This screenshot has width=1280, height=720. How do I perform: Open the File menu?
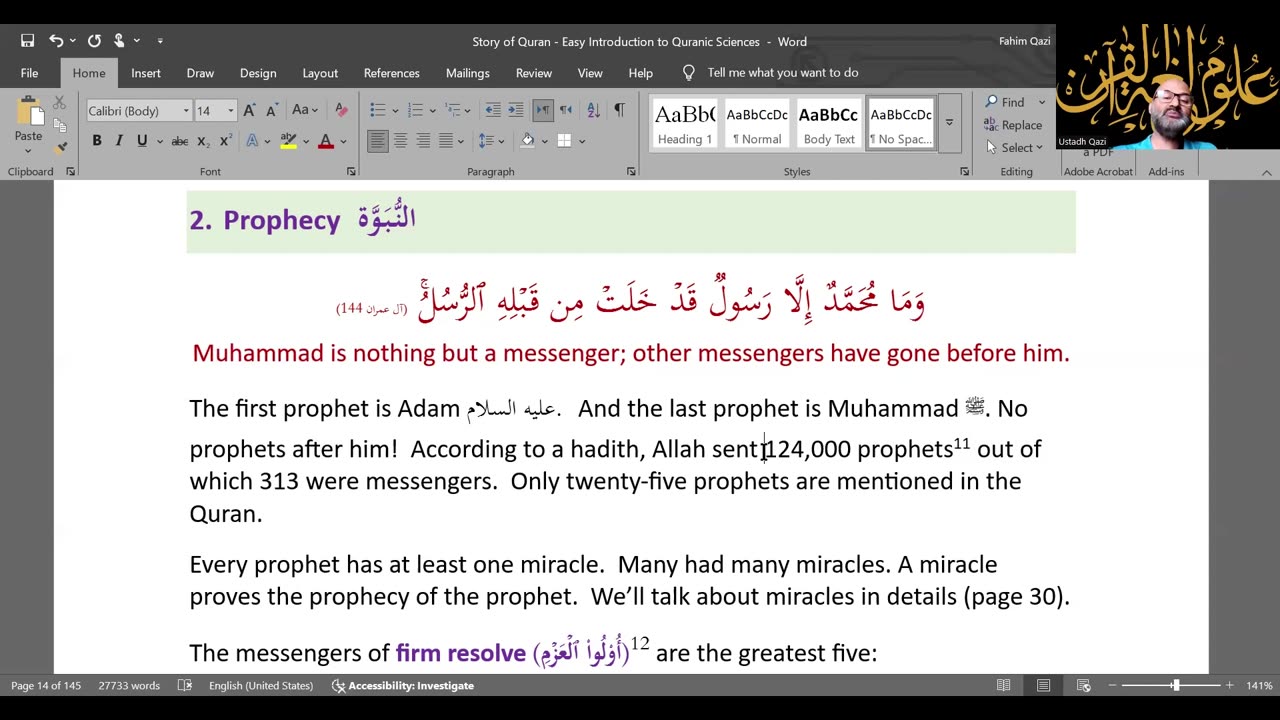pos(29,73)
